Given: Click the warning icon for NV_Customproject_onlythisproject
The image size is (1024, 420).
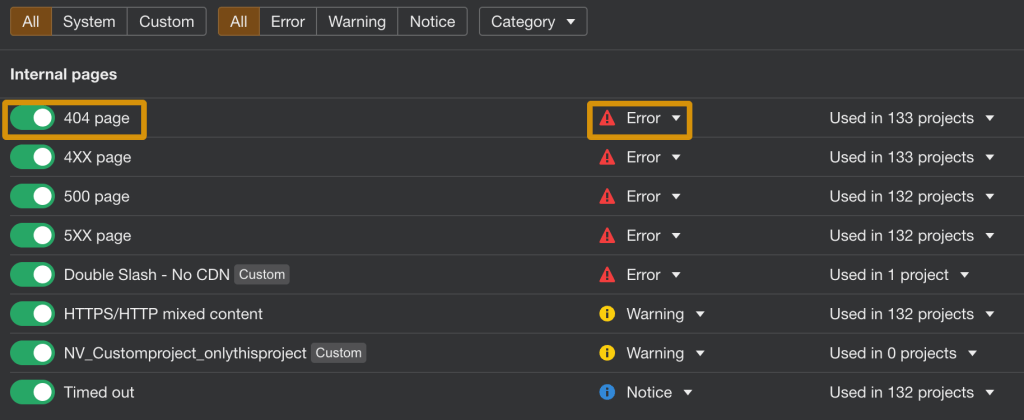Looking at the screenshot, I should tap(606, 353).
